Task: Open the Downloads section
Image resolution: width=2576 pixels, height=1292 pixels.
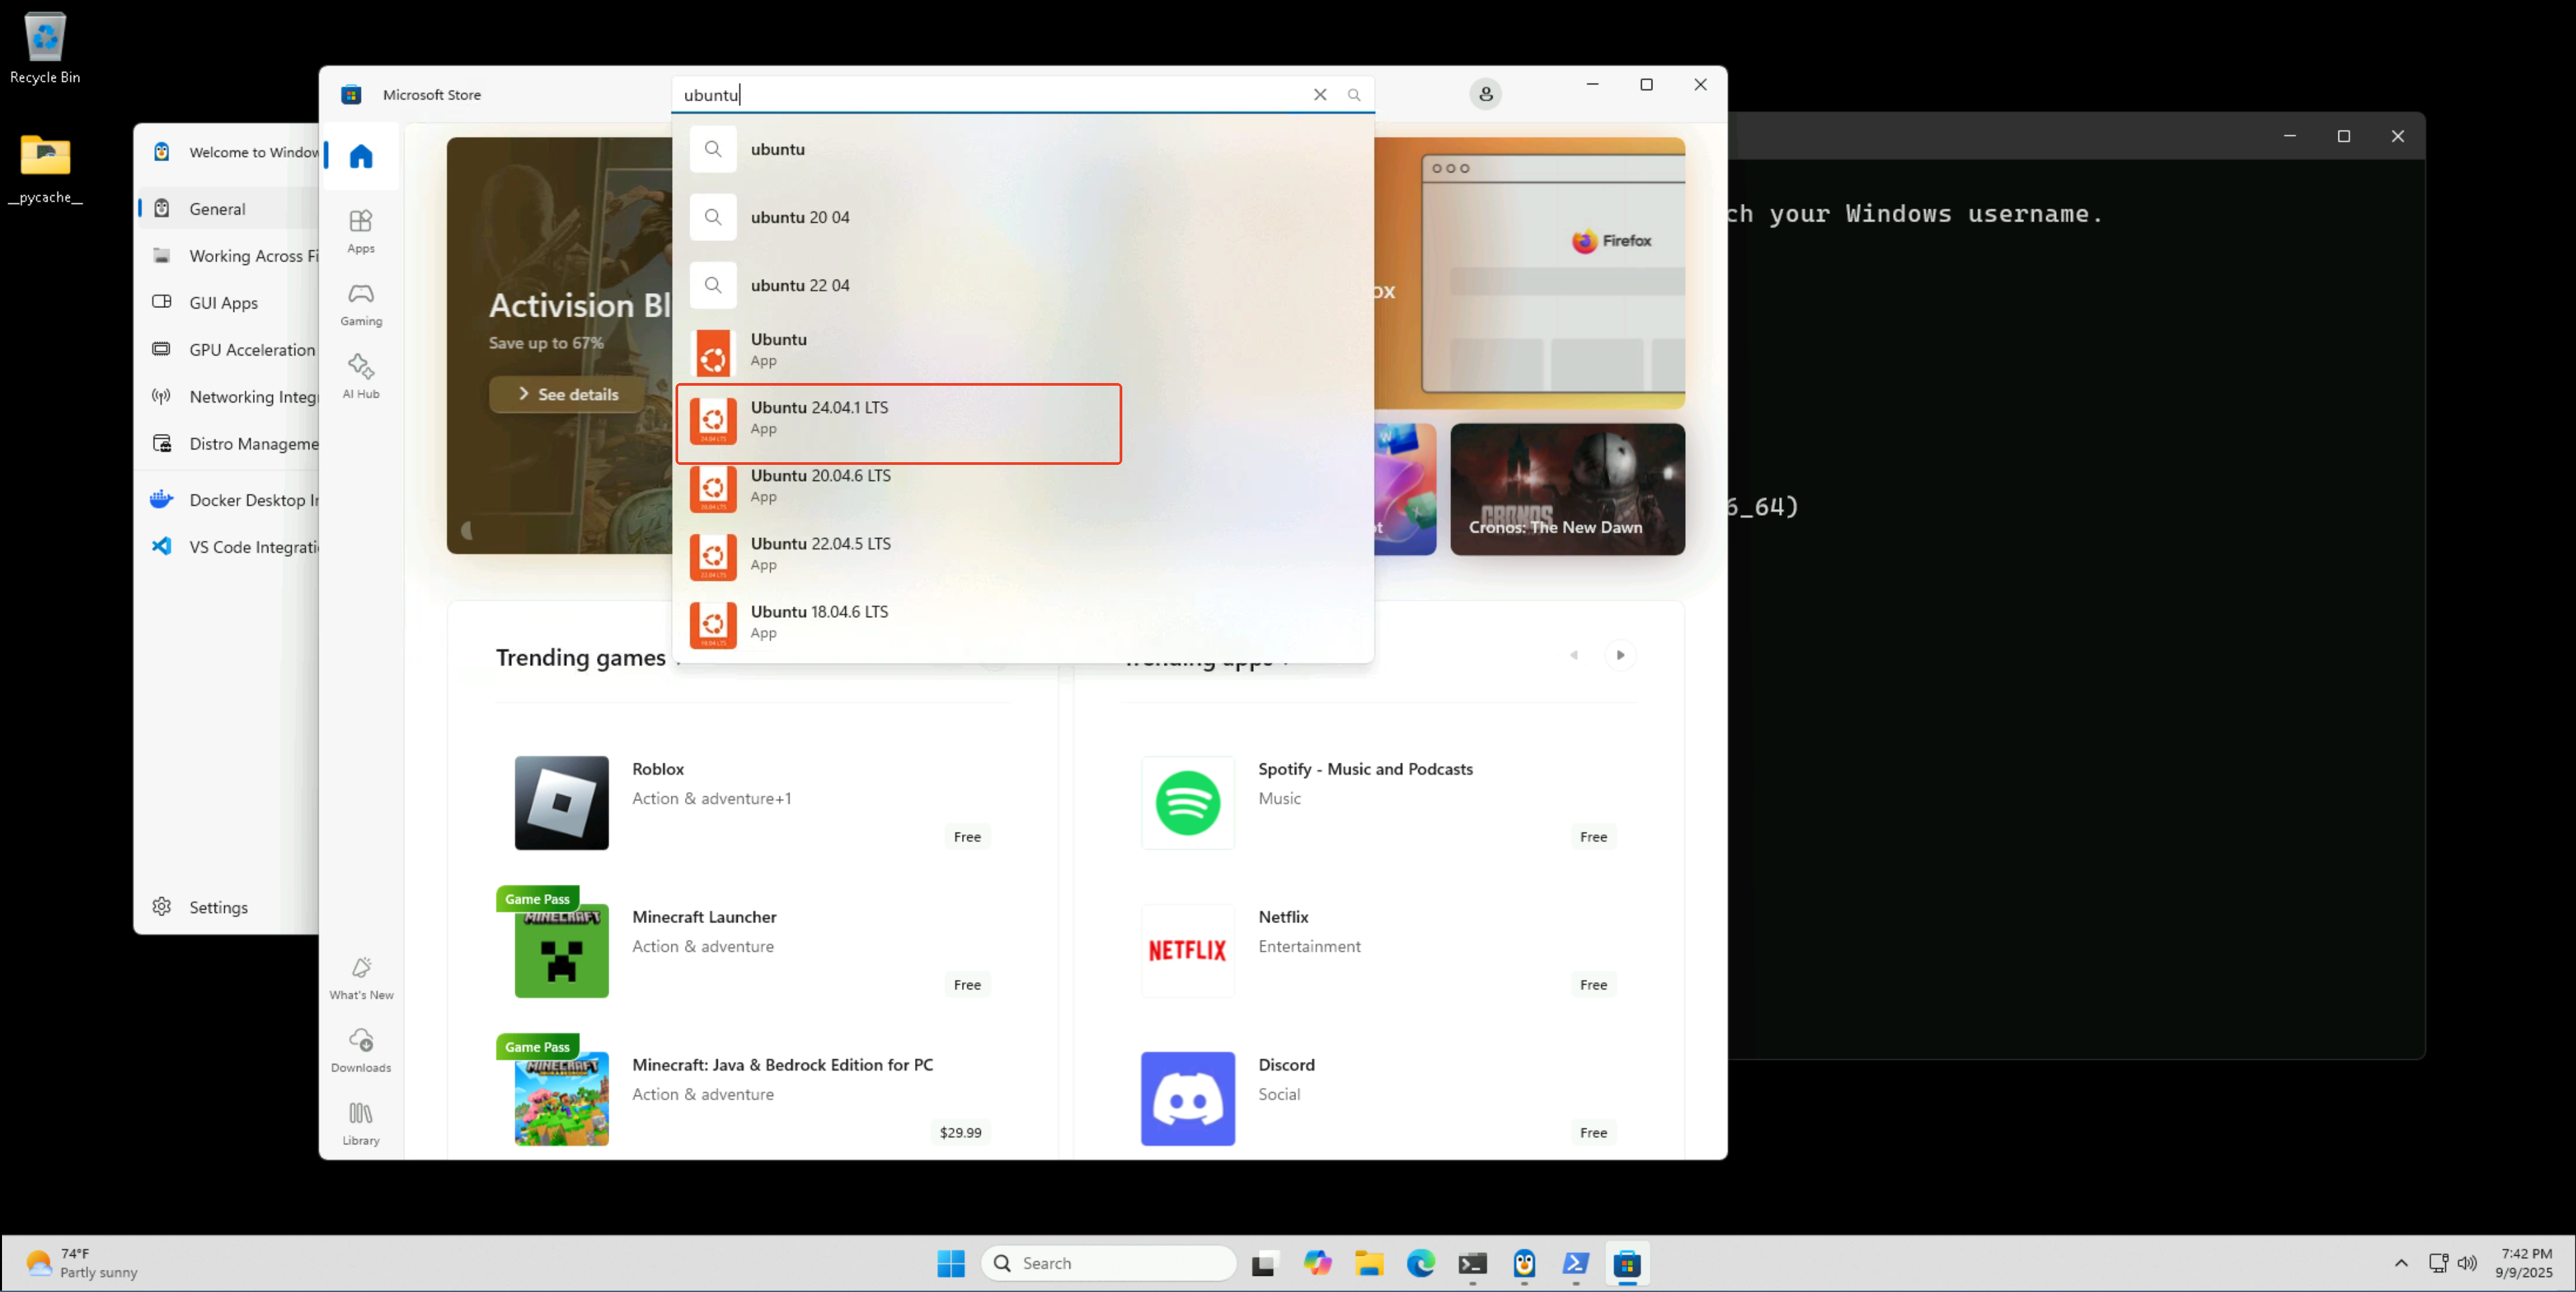Action: [361, 1050]
